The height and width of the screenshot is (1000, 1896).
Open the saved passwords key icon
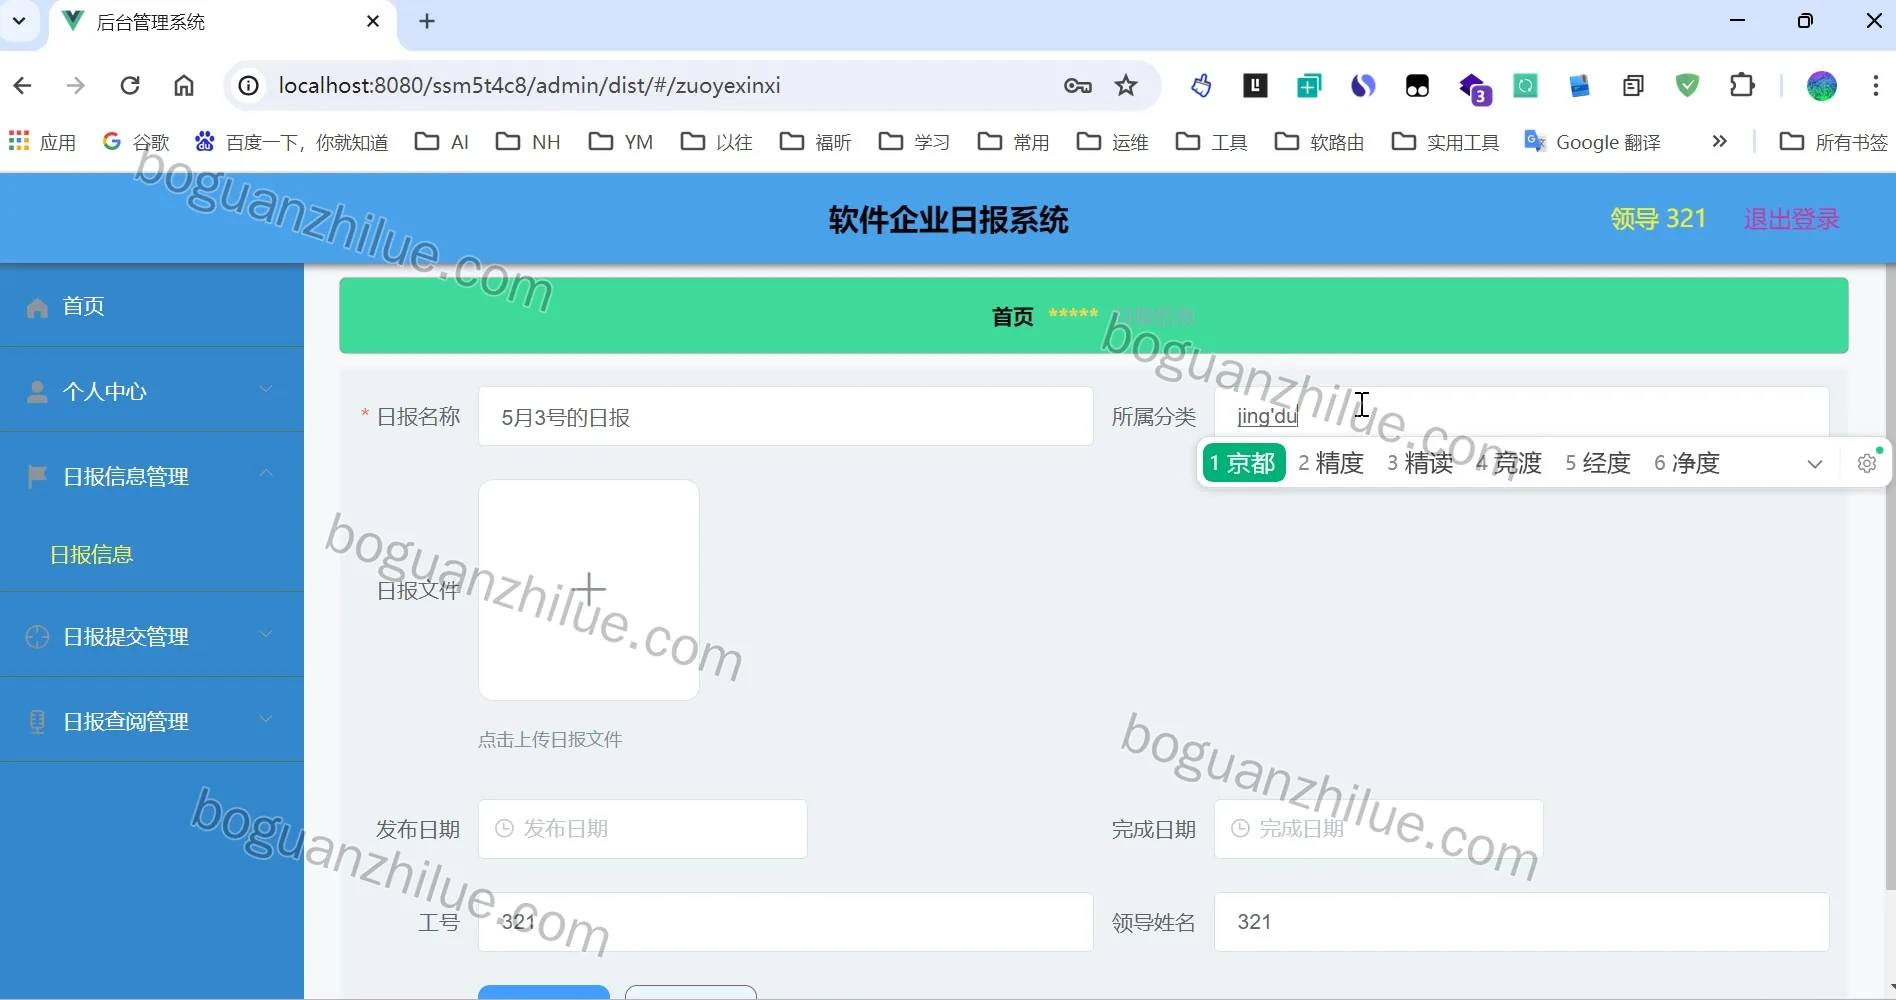(x=1077, y=86)
